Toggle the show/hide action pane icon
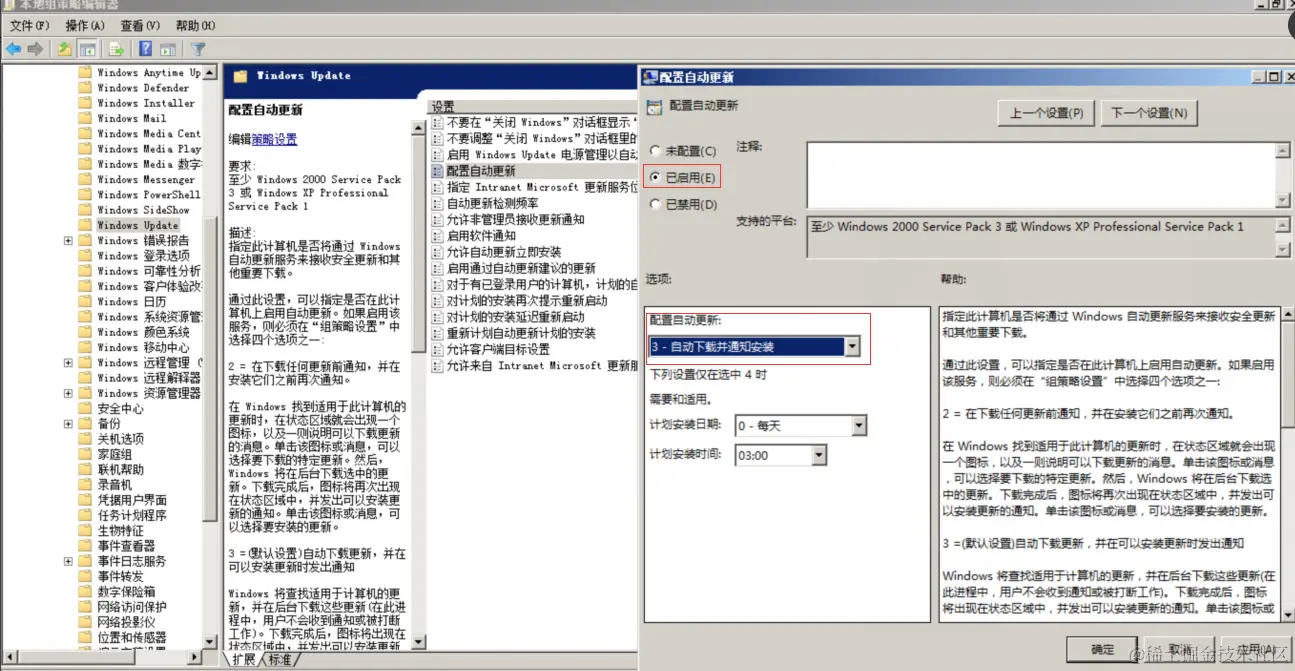The height and width of the screenshot is (671, 1295). (x=168, y=49)
